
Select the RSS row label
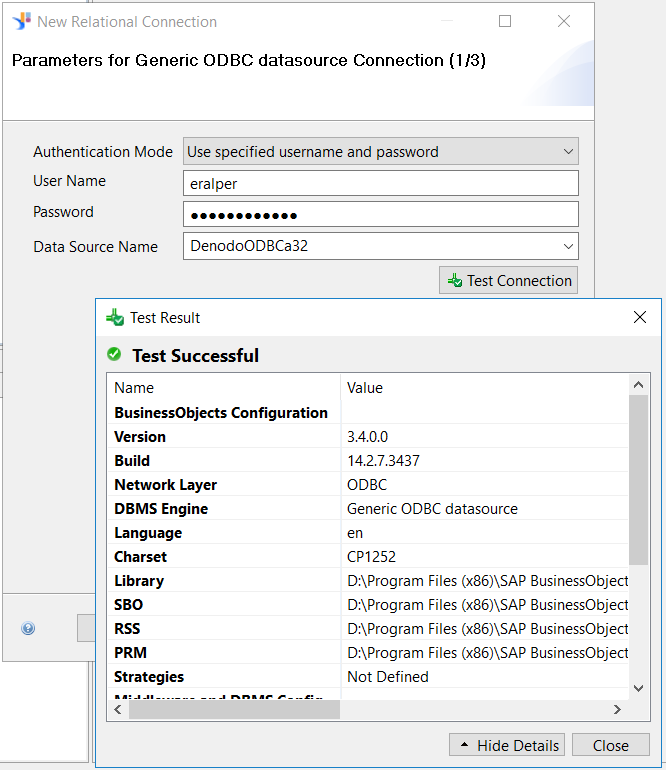point(127,629)
